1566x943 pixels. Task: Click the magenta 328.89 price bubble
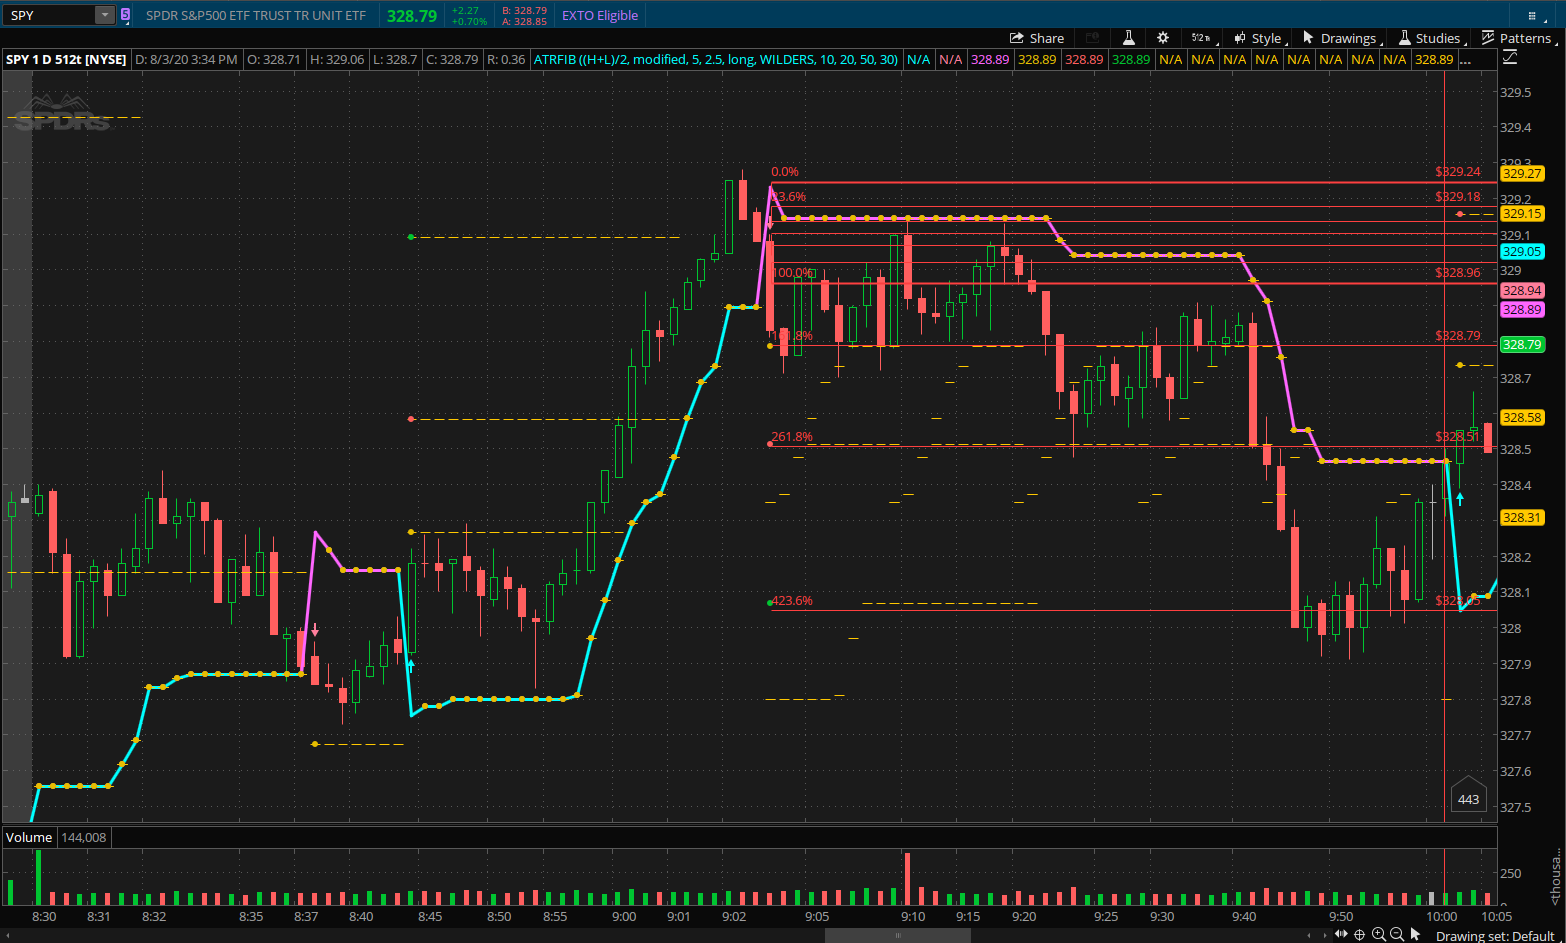(x=1522, y=310)
